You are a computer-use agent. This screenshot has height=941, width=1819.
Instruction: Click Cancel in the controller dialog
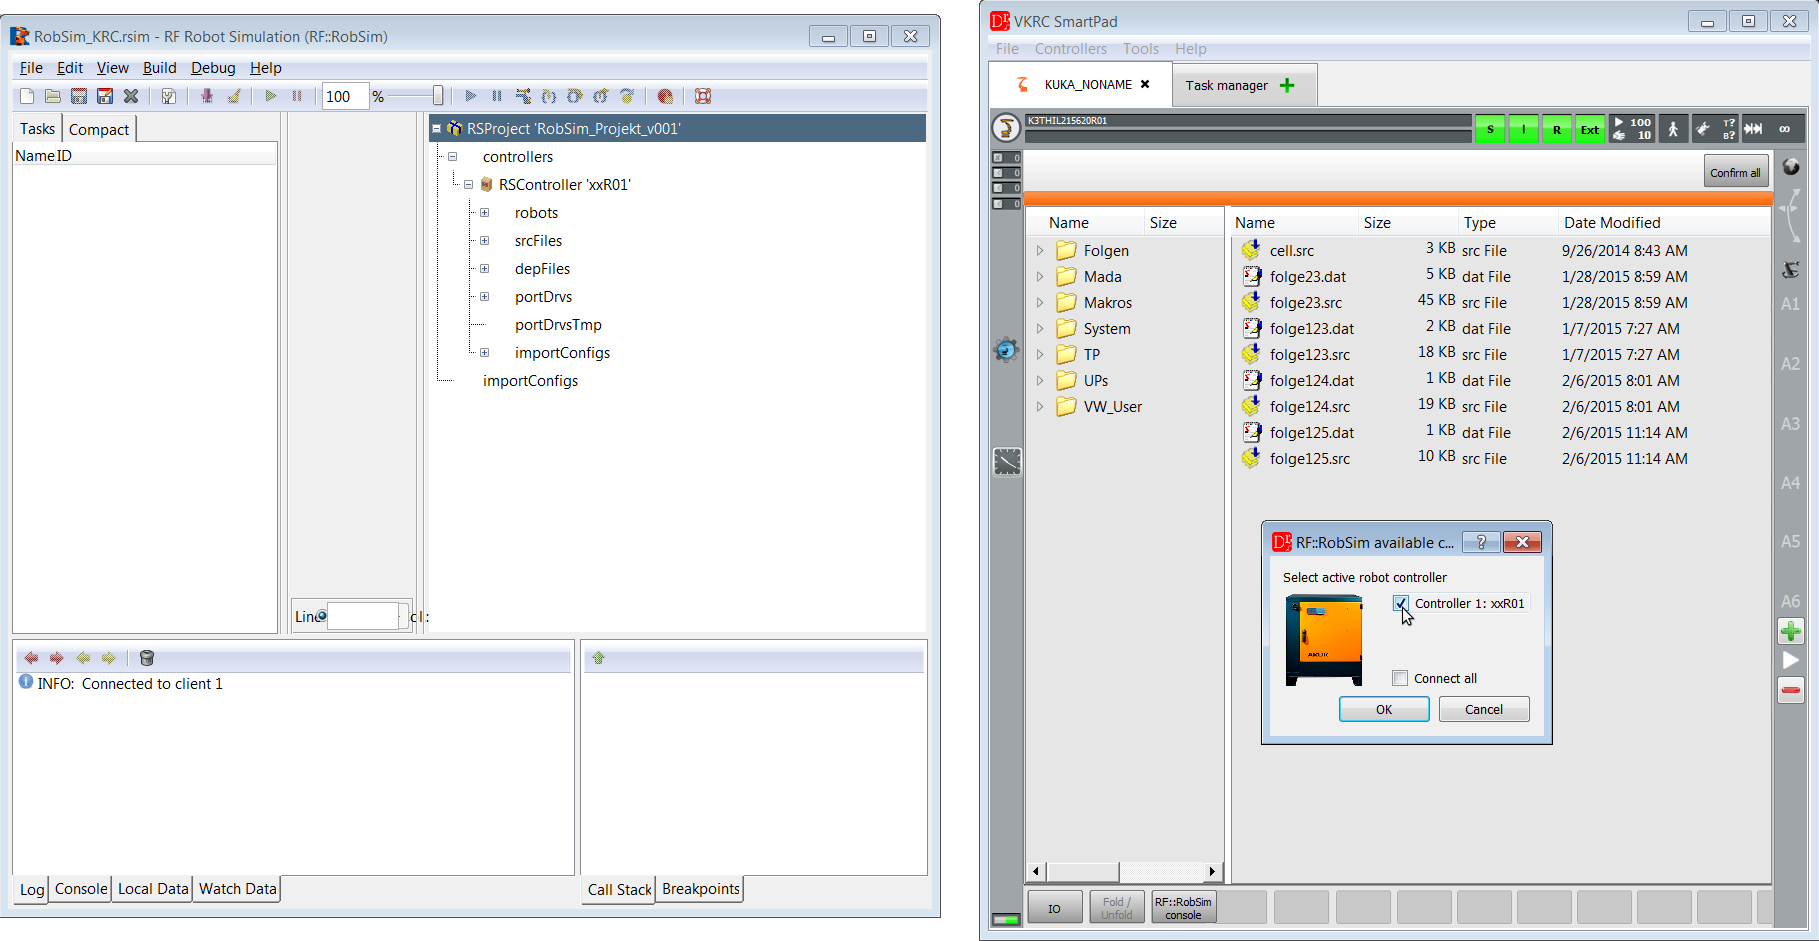coord(1484,709)
